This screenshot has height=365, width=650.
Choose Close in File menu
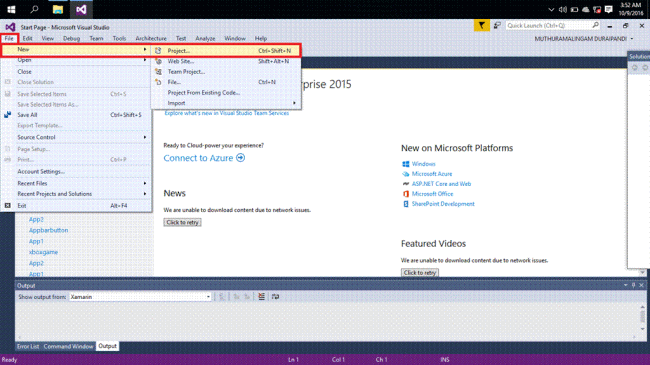click(x=76, y=71)
